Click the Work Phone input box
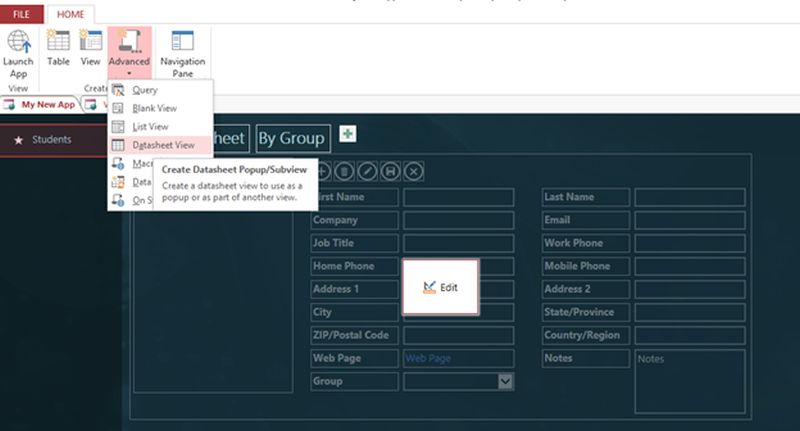 click(690, 243)
